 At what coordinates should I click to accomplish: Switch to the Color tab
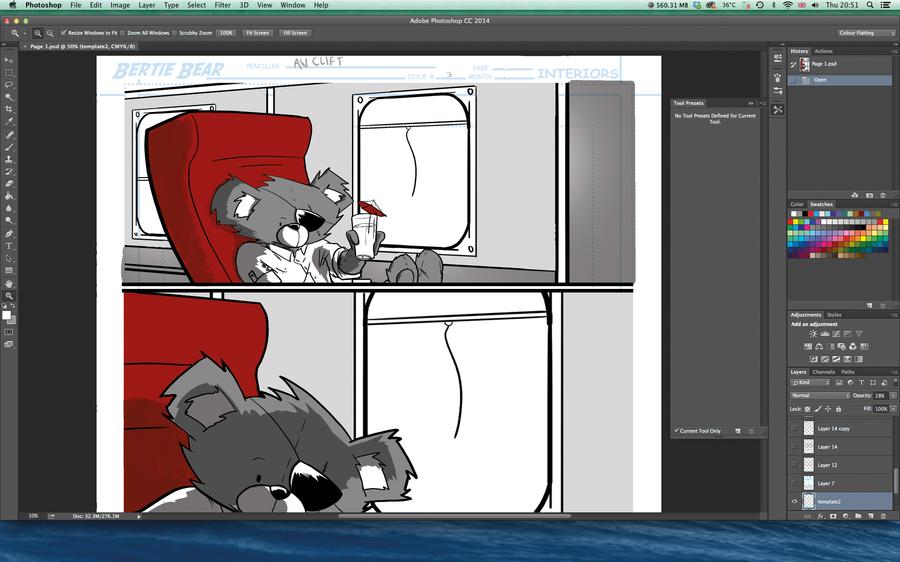pos(797,204)
